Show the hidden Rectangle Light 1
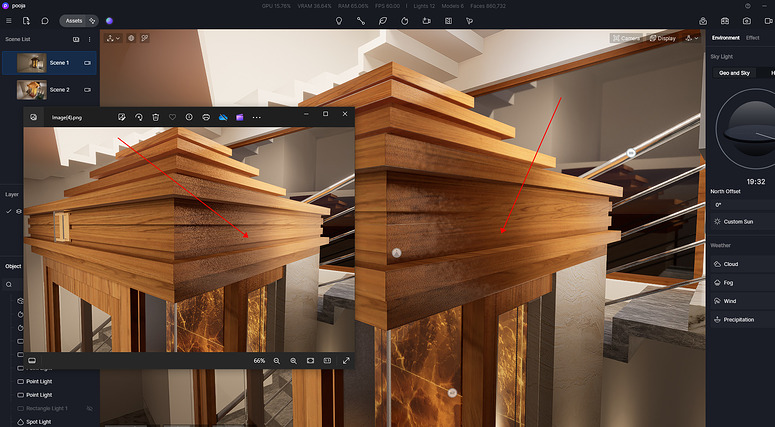Screen dimensions: 775x427 coord(89,408)
